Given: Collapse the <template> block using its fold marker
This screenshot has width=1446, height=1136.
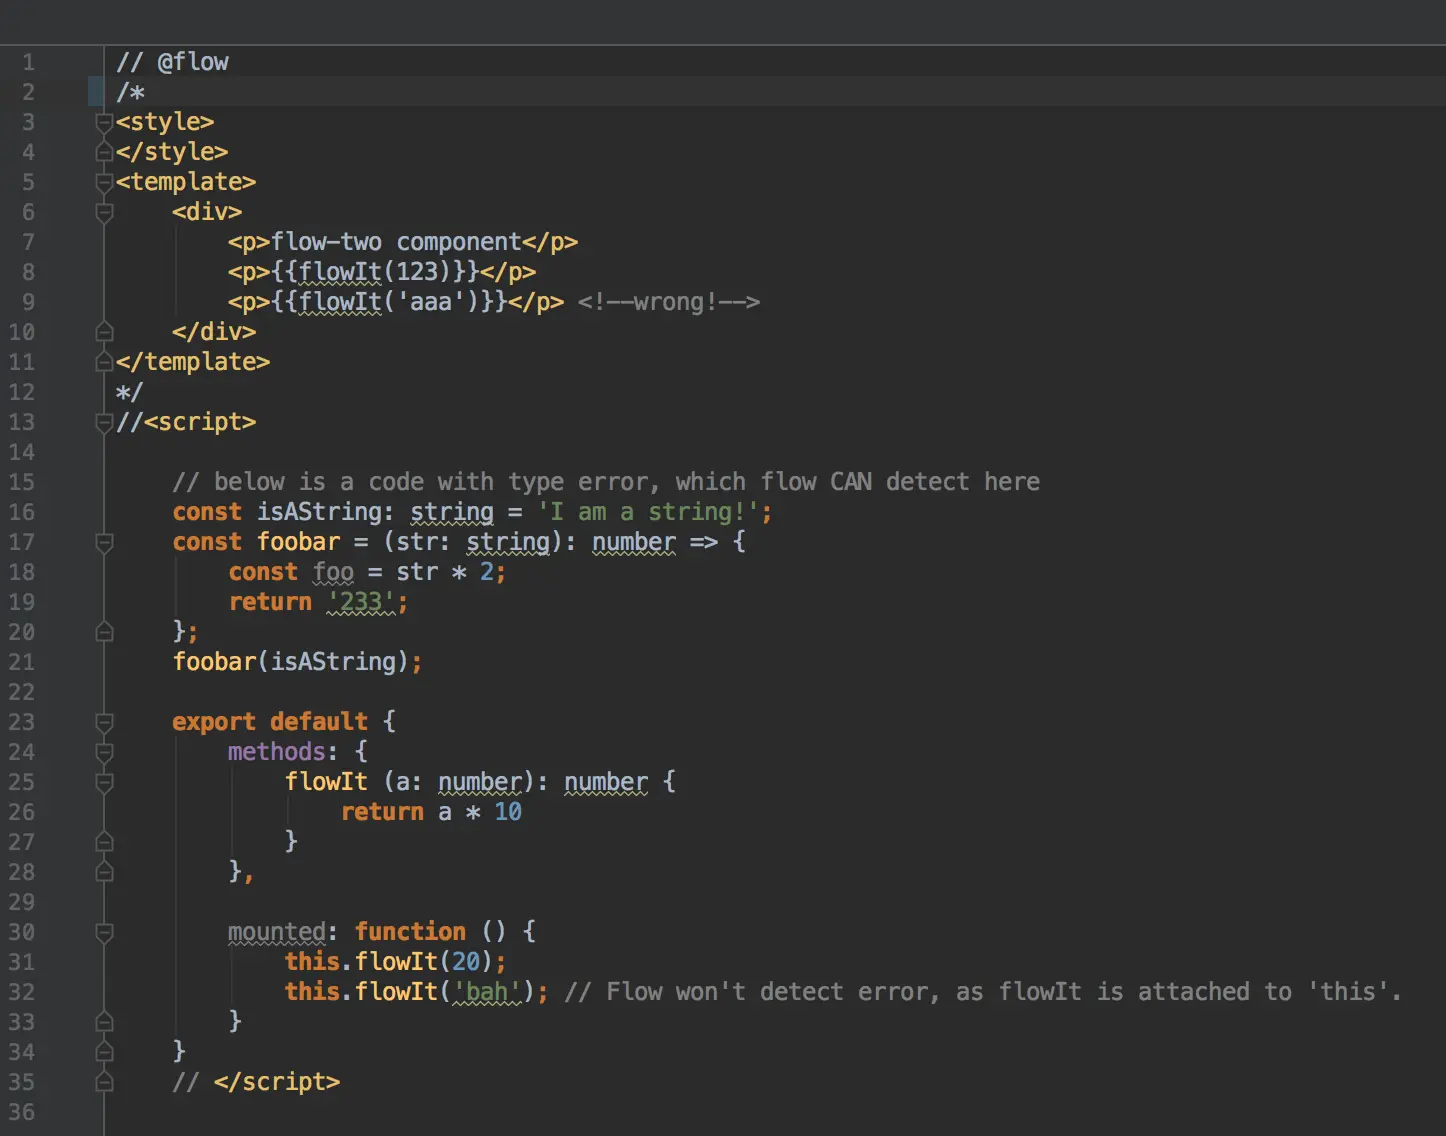Looking at the screenshot, I should click(x=104, y=182).
